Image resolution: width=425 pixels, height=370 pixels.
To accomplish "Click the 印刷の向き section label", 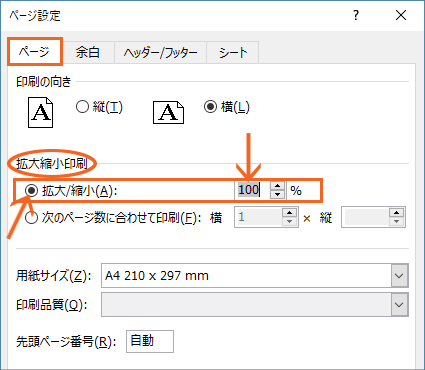I will [x=43, y=82].
